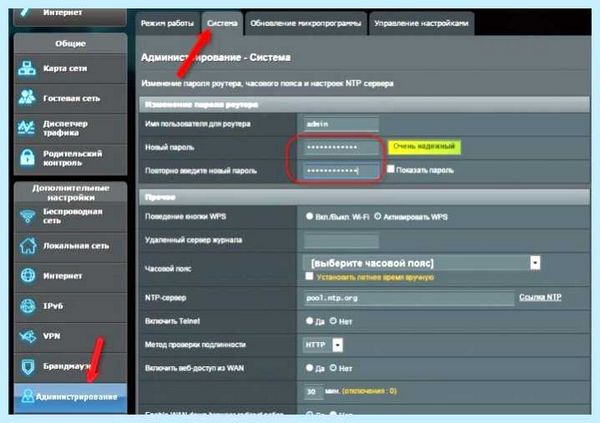Choose Нет for web access from WAN
Viewport: 600px width, 423px height.
[333, 368]
